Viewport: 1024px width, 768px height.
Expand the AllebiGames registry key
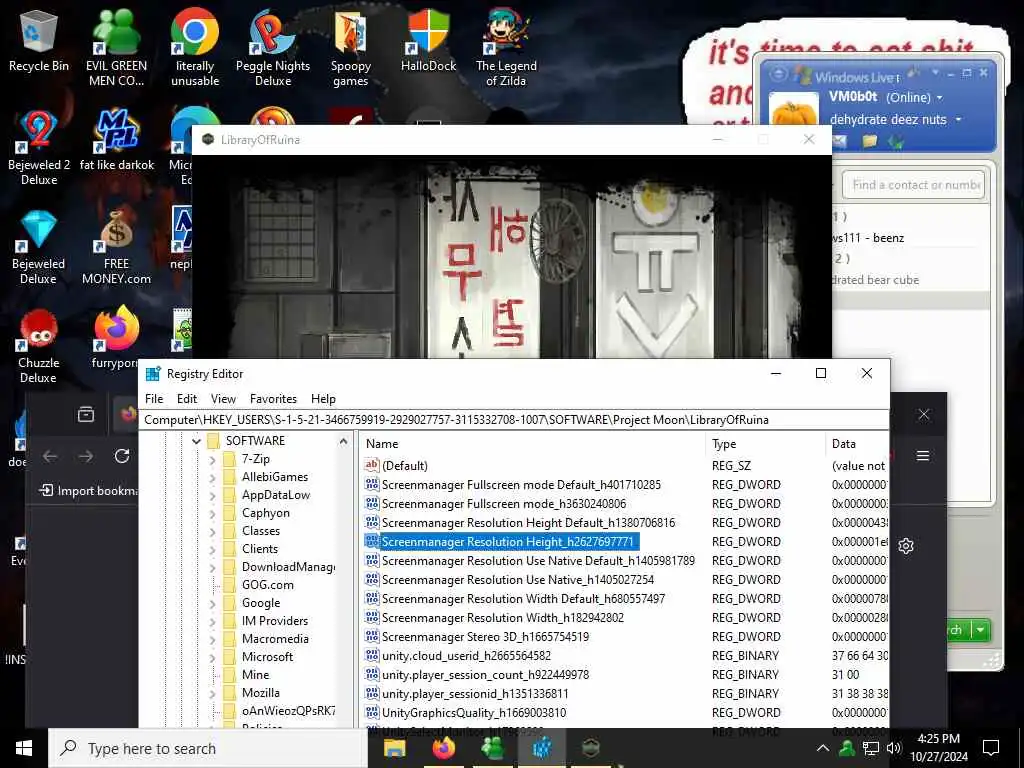tap(212, 477)
